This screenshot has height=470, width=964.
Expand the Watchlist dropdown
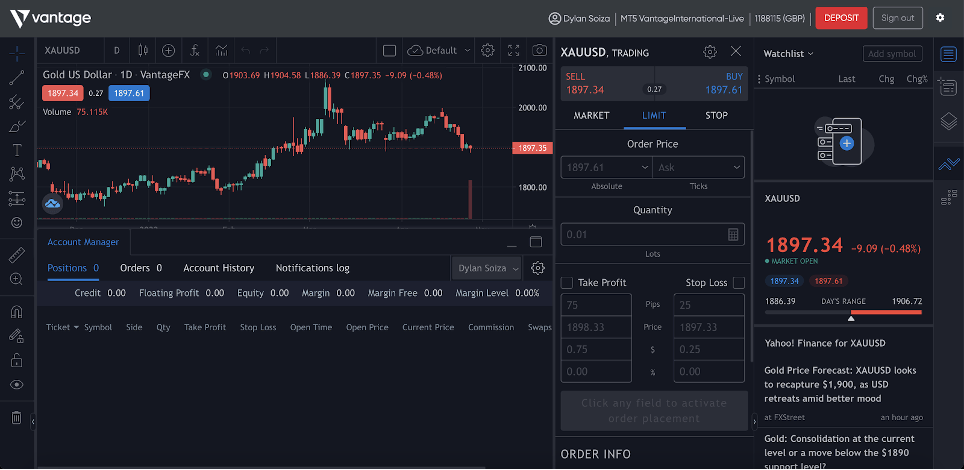788,53
